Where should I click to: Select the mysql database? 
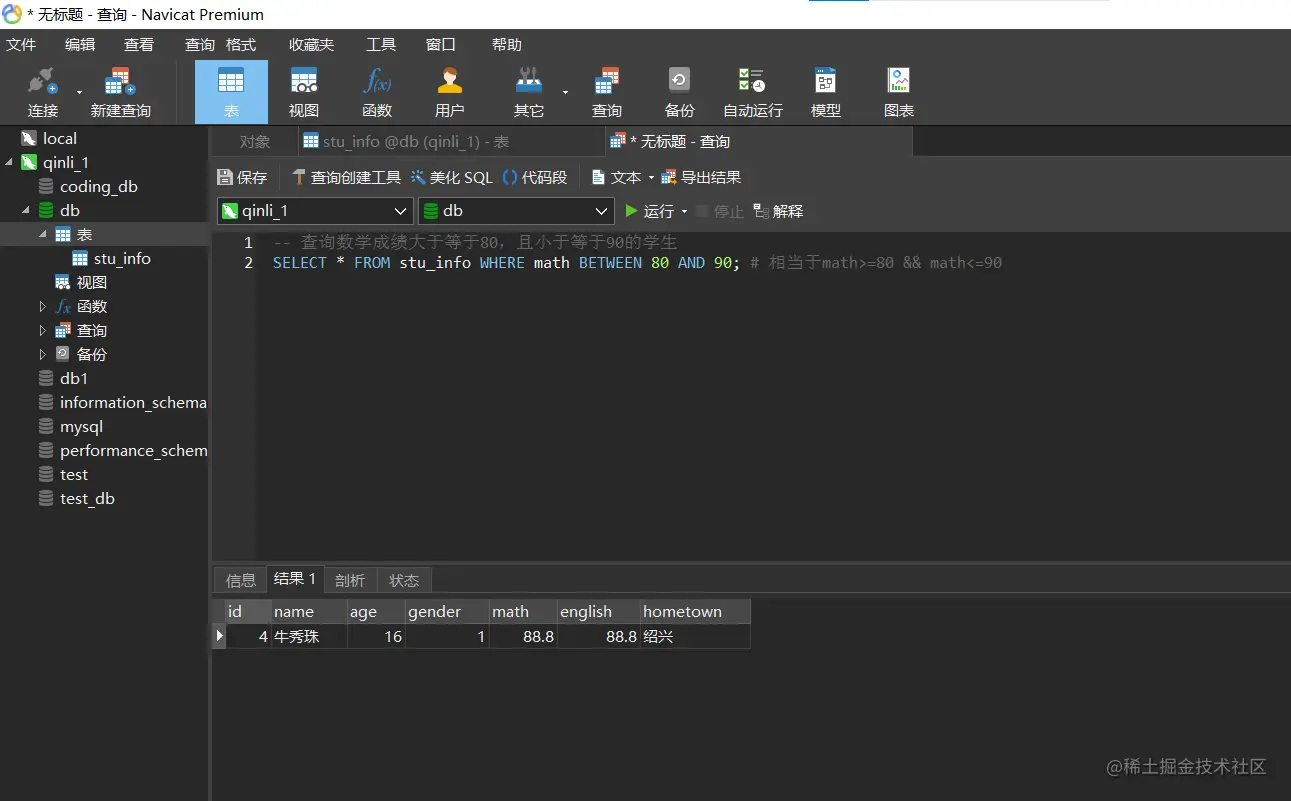tap(81, 426)
